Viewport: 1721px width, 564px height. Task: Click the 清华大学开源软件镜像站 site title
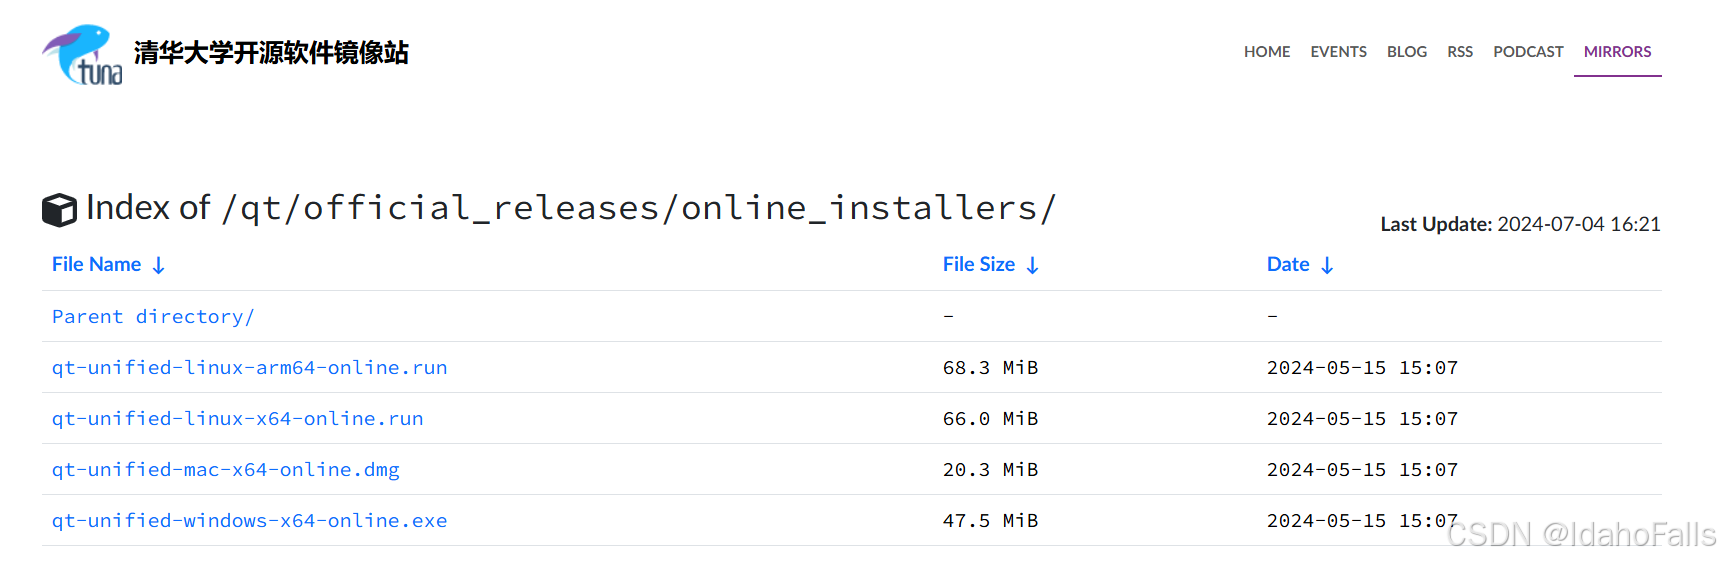pyautogui.click(x=271, y=53)
